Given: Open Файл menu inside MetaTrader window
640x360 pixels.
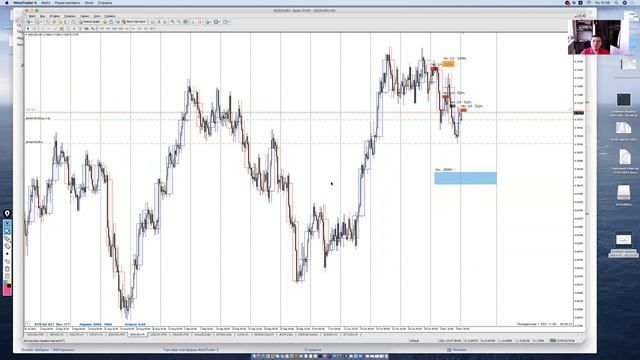Looking at the screenshot, I should tap(32, 16).
